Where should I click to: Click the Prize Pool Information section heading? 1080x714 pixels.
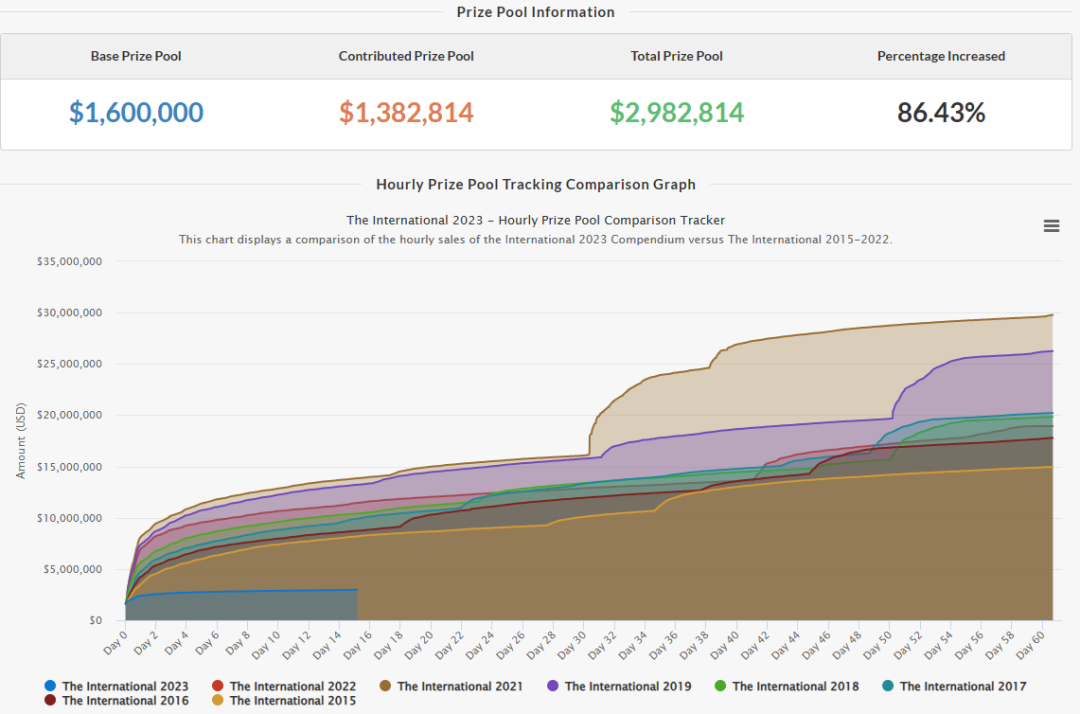(536, 12)
